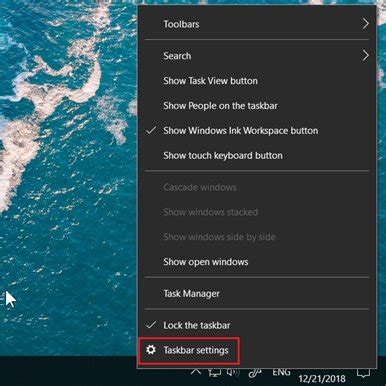The width and height of the screenshot is (386, 386).
Task: Toggle Lock the taskbar option
Action: click(x=257, y=325)
